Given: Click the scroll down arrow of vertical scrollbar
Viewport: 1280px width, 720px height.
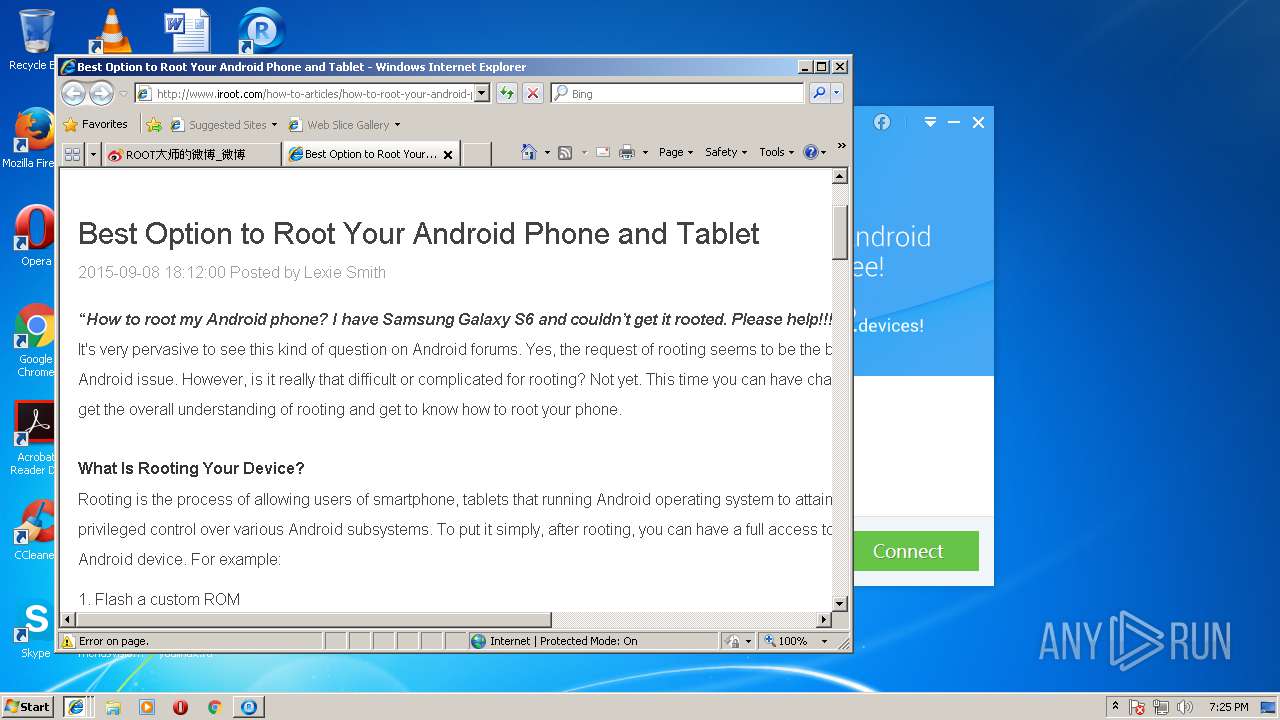Looking at the screenshot, I should (840, 604).
